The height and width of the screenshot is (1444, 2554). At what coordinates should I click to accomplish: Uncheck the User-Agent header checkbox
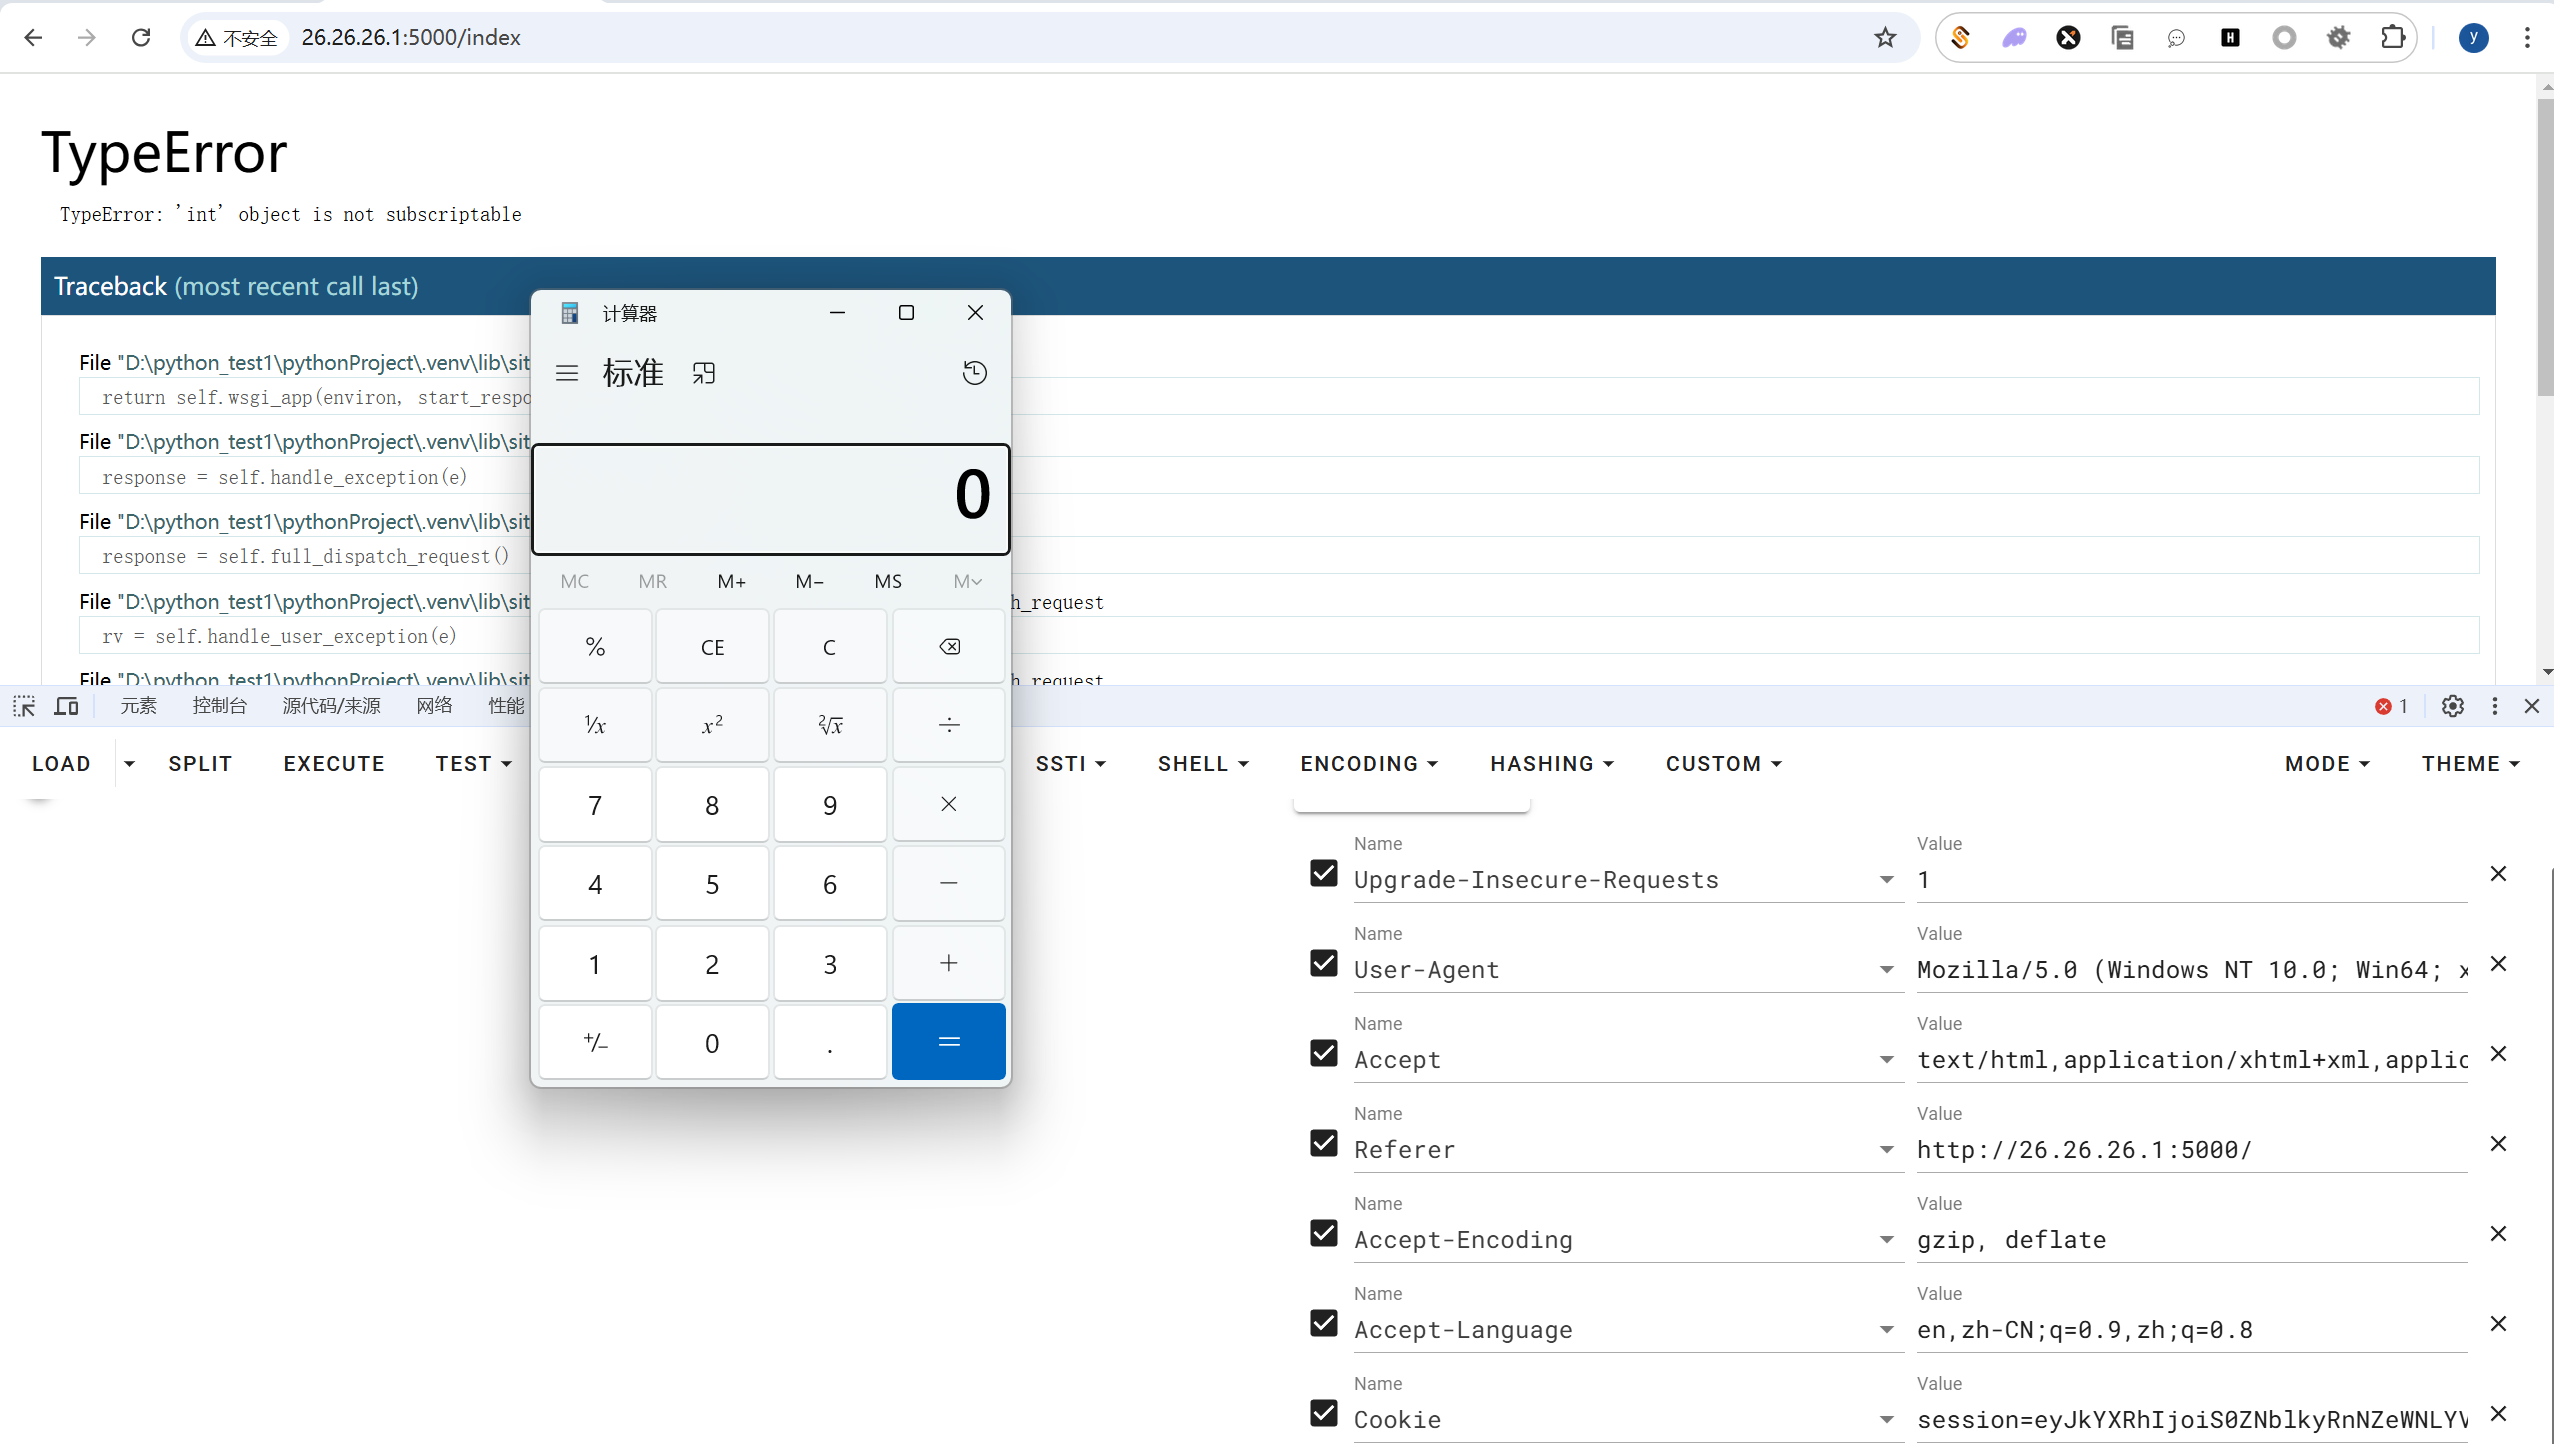[1324, 963]
